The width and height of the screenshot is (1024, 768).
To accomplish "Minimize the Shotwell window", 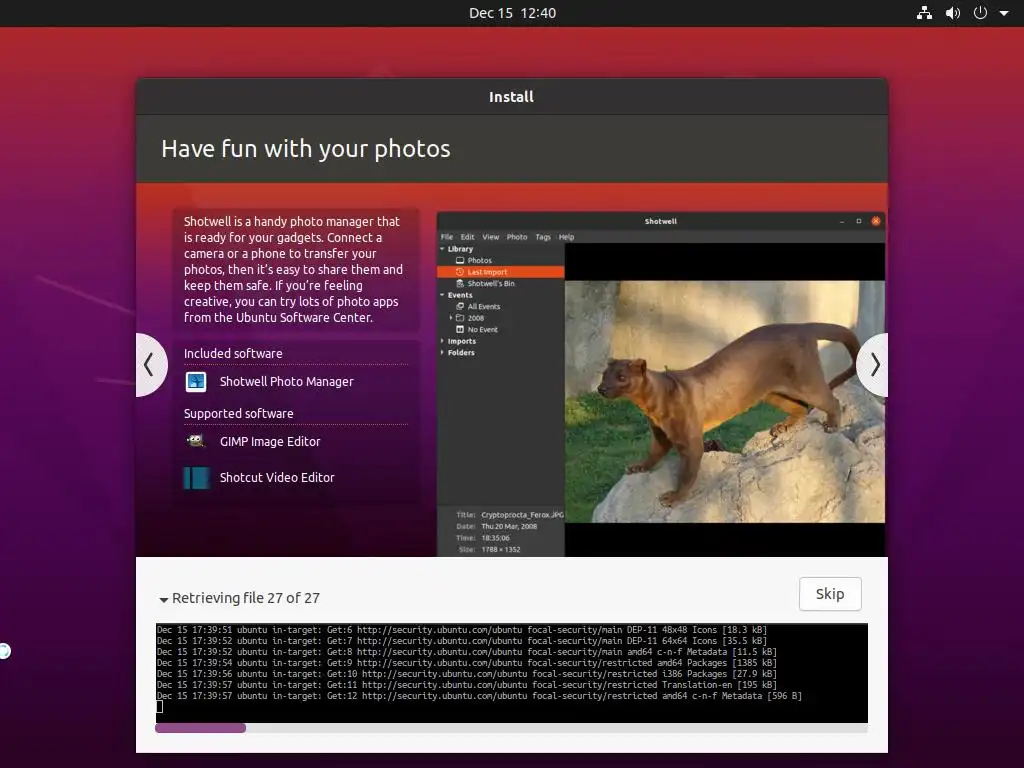I will point(842,221).
